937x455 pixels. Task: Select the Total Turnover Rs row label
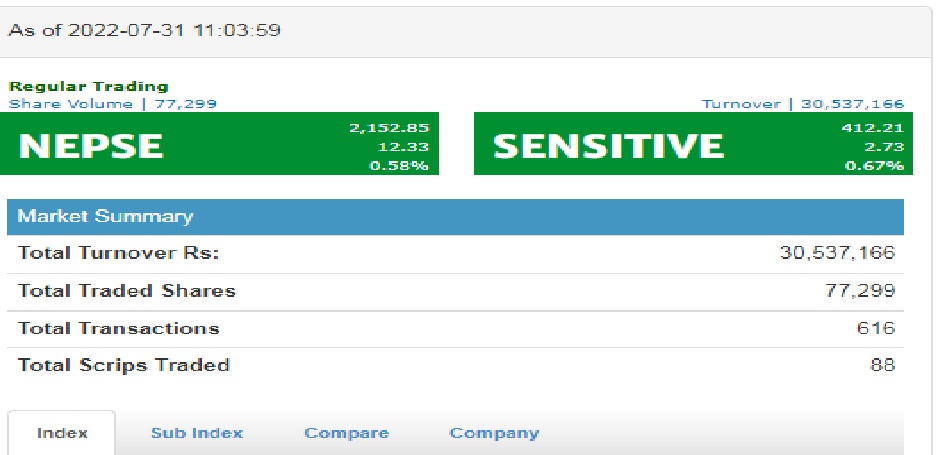click(x=118, y=253)
